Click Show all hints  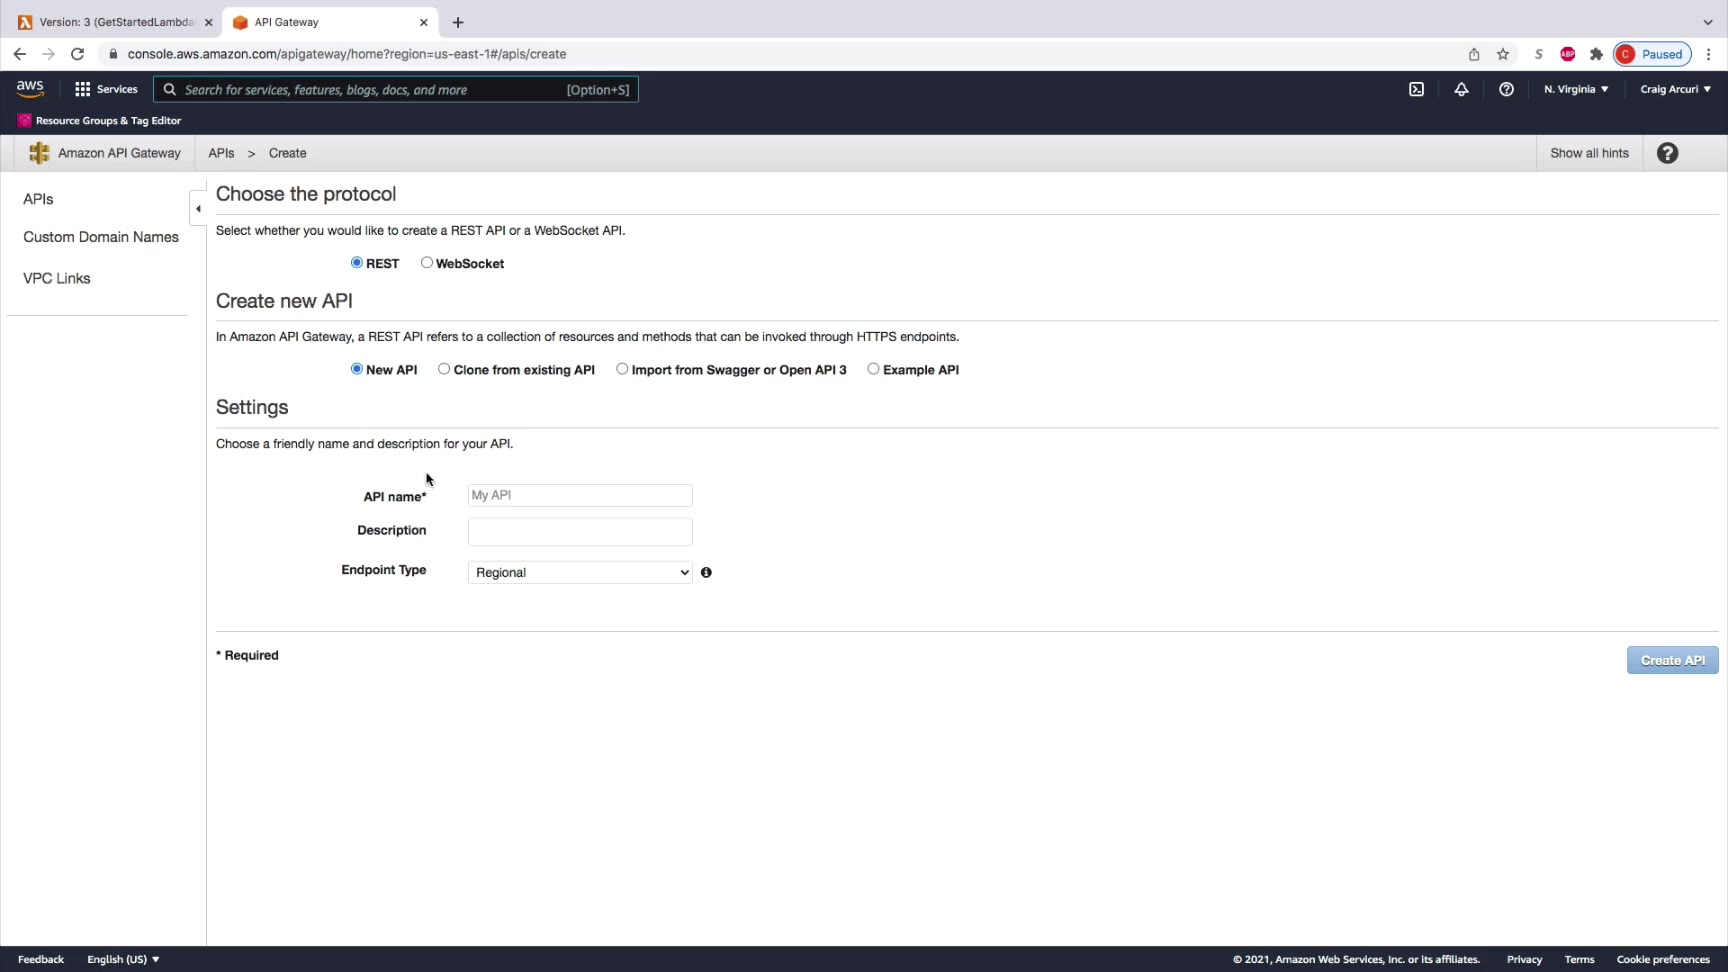pyautogui.click(x=1589, y=153)
